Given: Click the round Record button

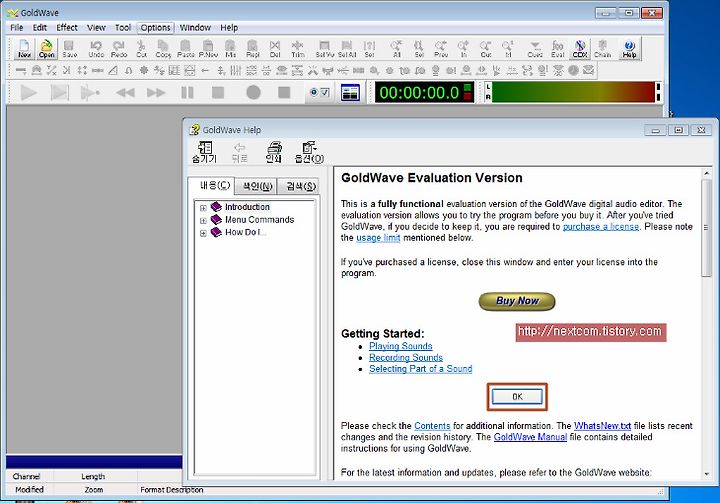Looking at the screenshot, I should click(x=253, y=92).
